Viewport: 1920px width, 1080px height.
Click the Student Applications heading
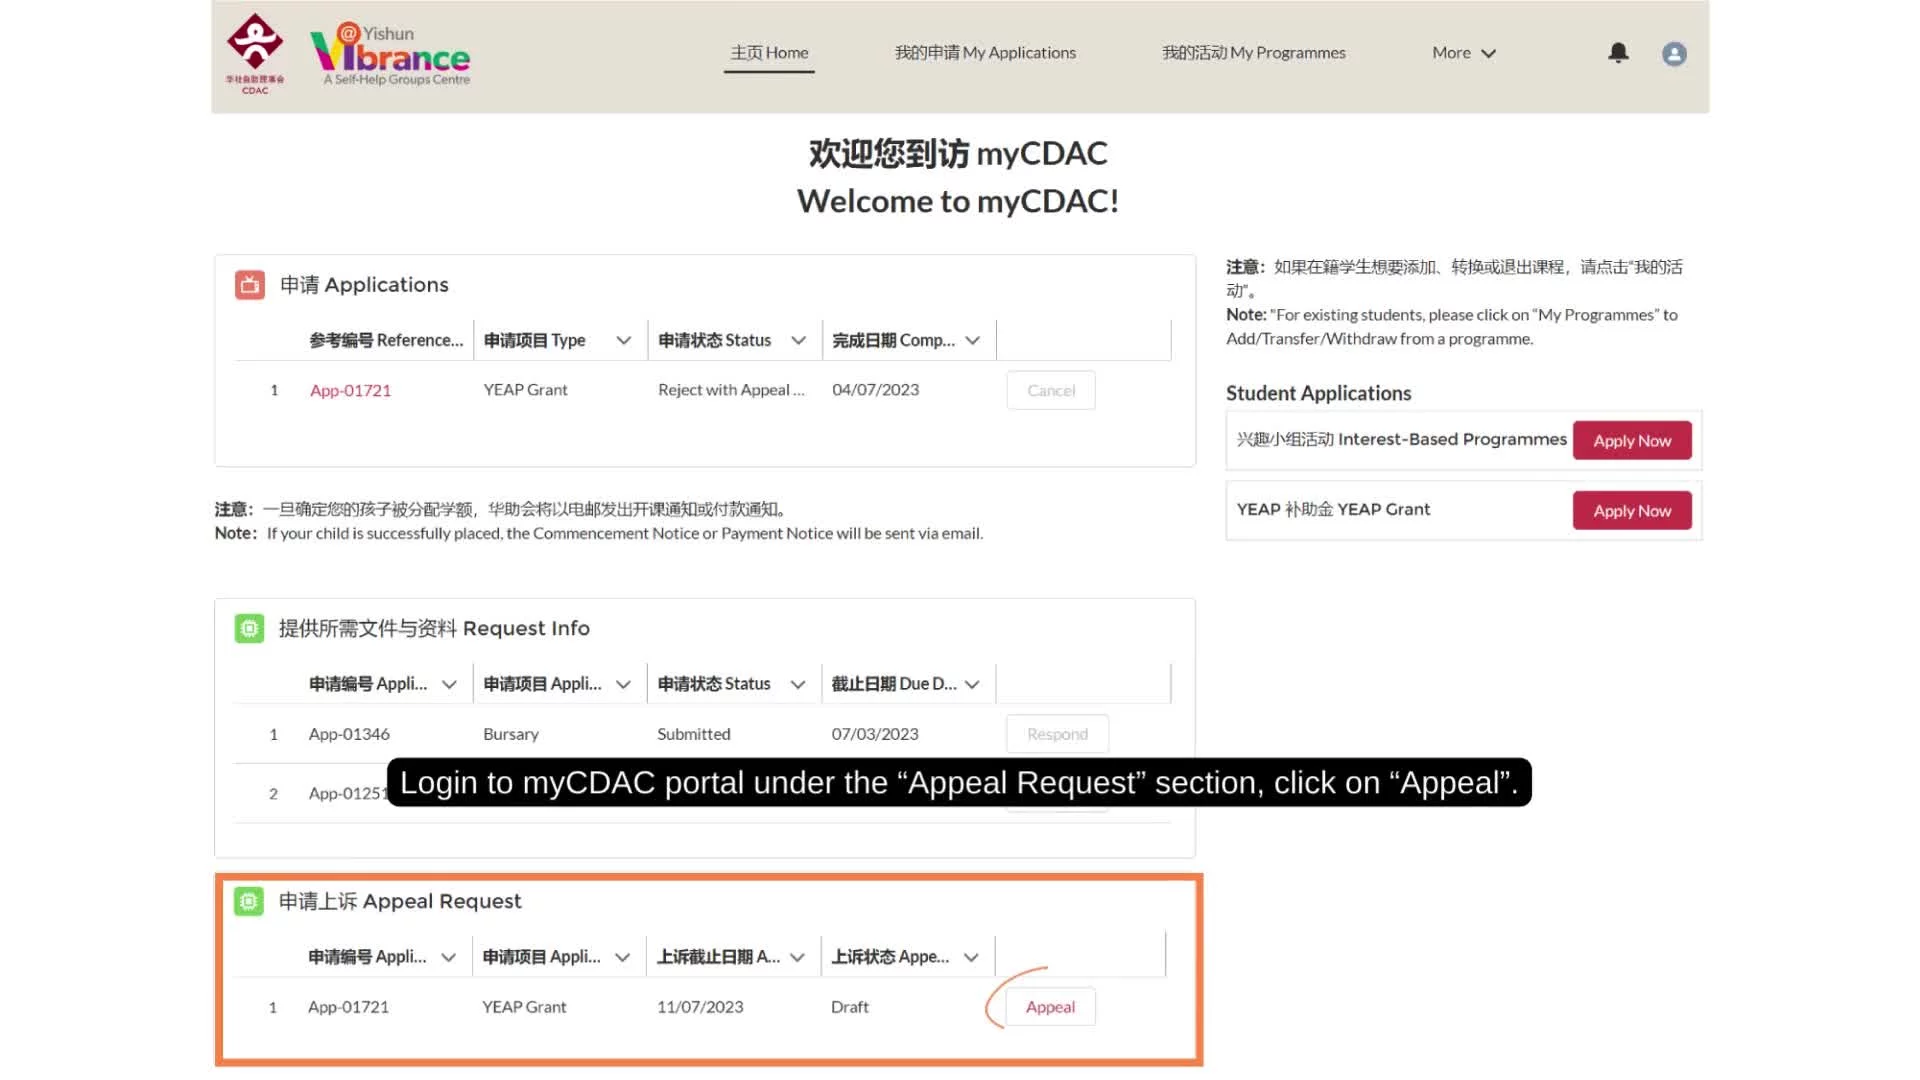1318,394
